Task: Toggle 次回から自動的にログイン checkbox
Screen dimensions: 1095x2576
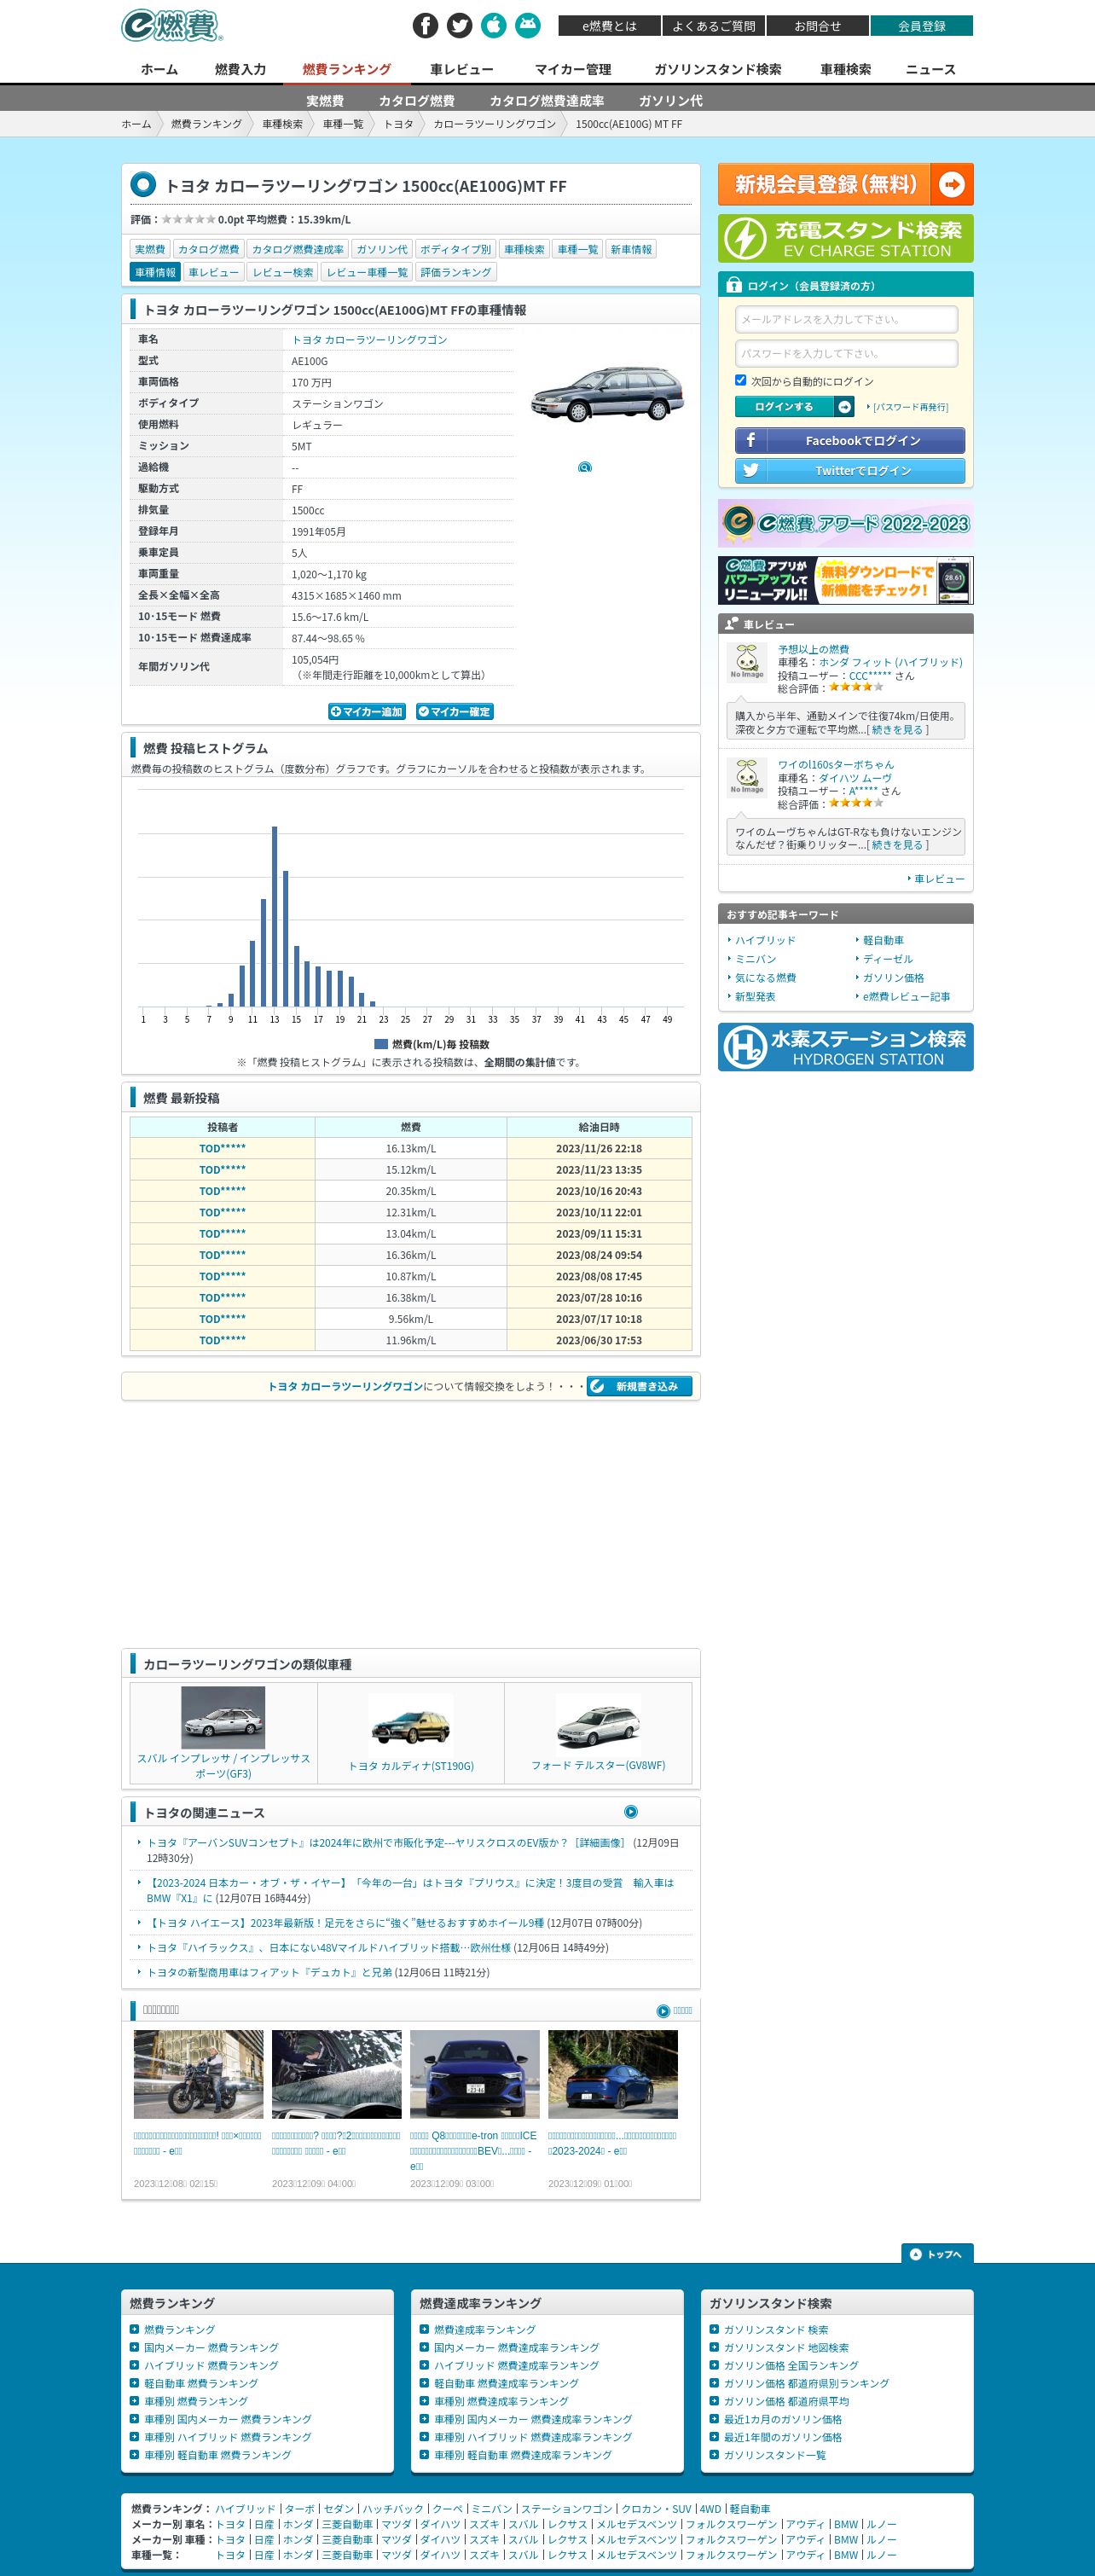Action: 741,380
